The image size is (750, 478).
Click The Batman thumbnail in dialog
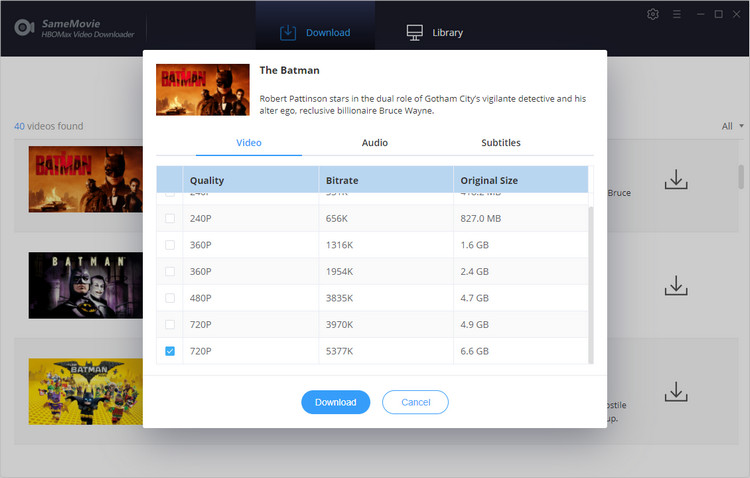pyautogui.click(x=203, y=90)
